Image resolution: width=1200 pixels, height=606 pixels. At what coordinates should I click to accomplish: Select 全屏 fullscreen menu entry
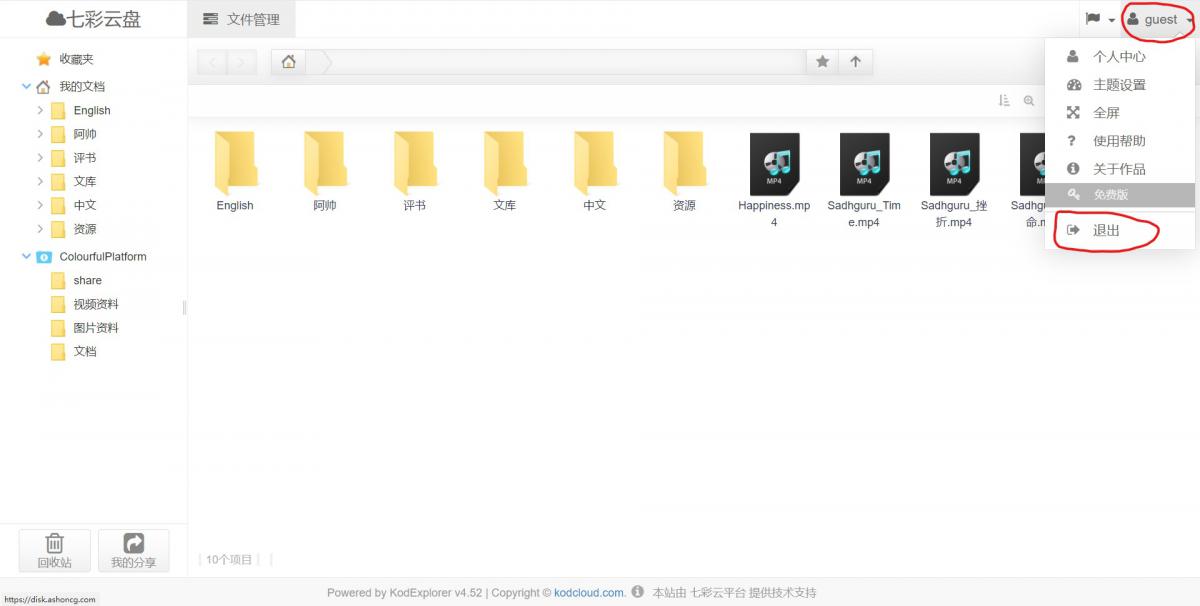1106,113
